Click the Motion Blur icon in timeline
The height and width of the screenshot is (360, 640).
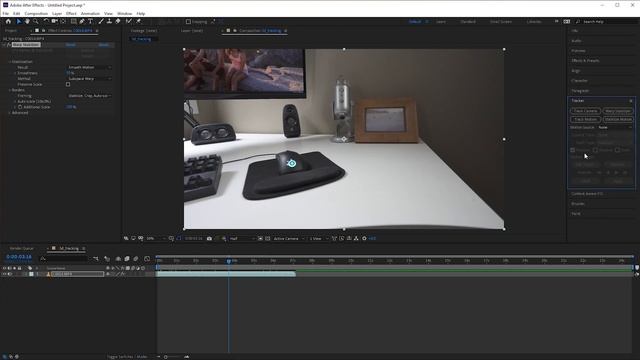click(136, 259)
